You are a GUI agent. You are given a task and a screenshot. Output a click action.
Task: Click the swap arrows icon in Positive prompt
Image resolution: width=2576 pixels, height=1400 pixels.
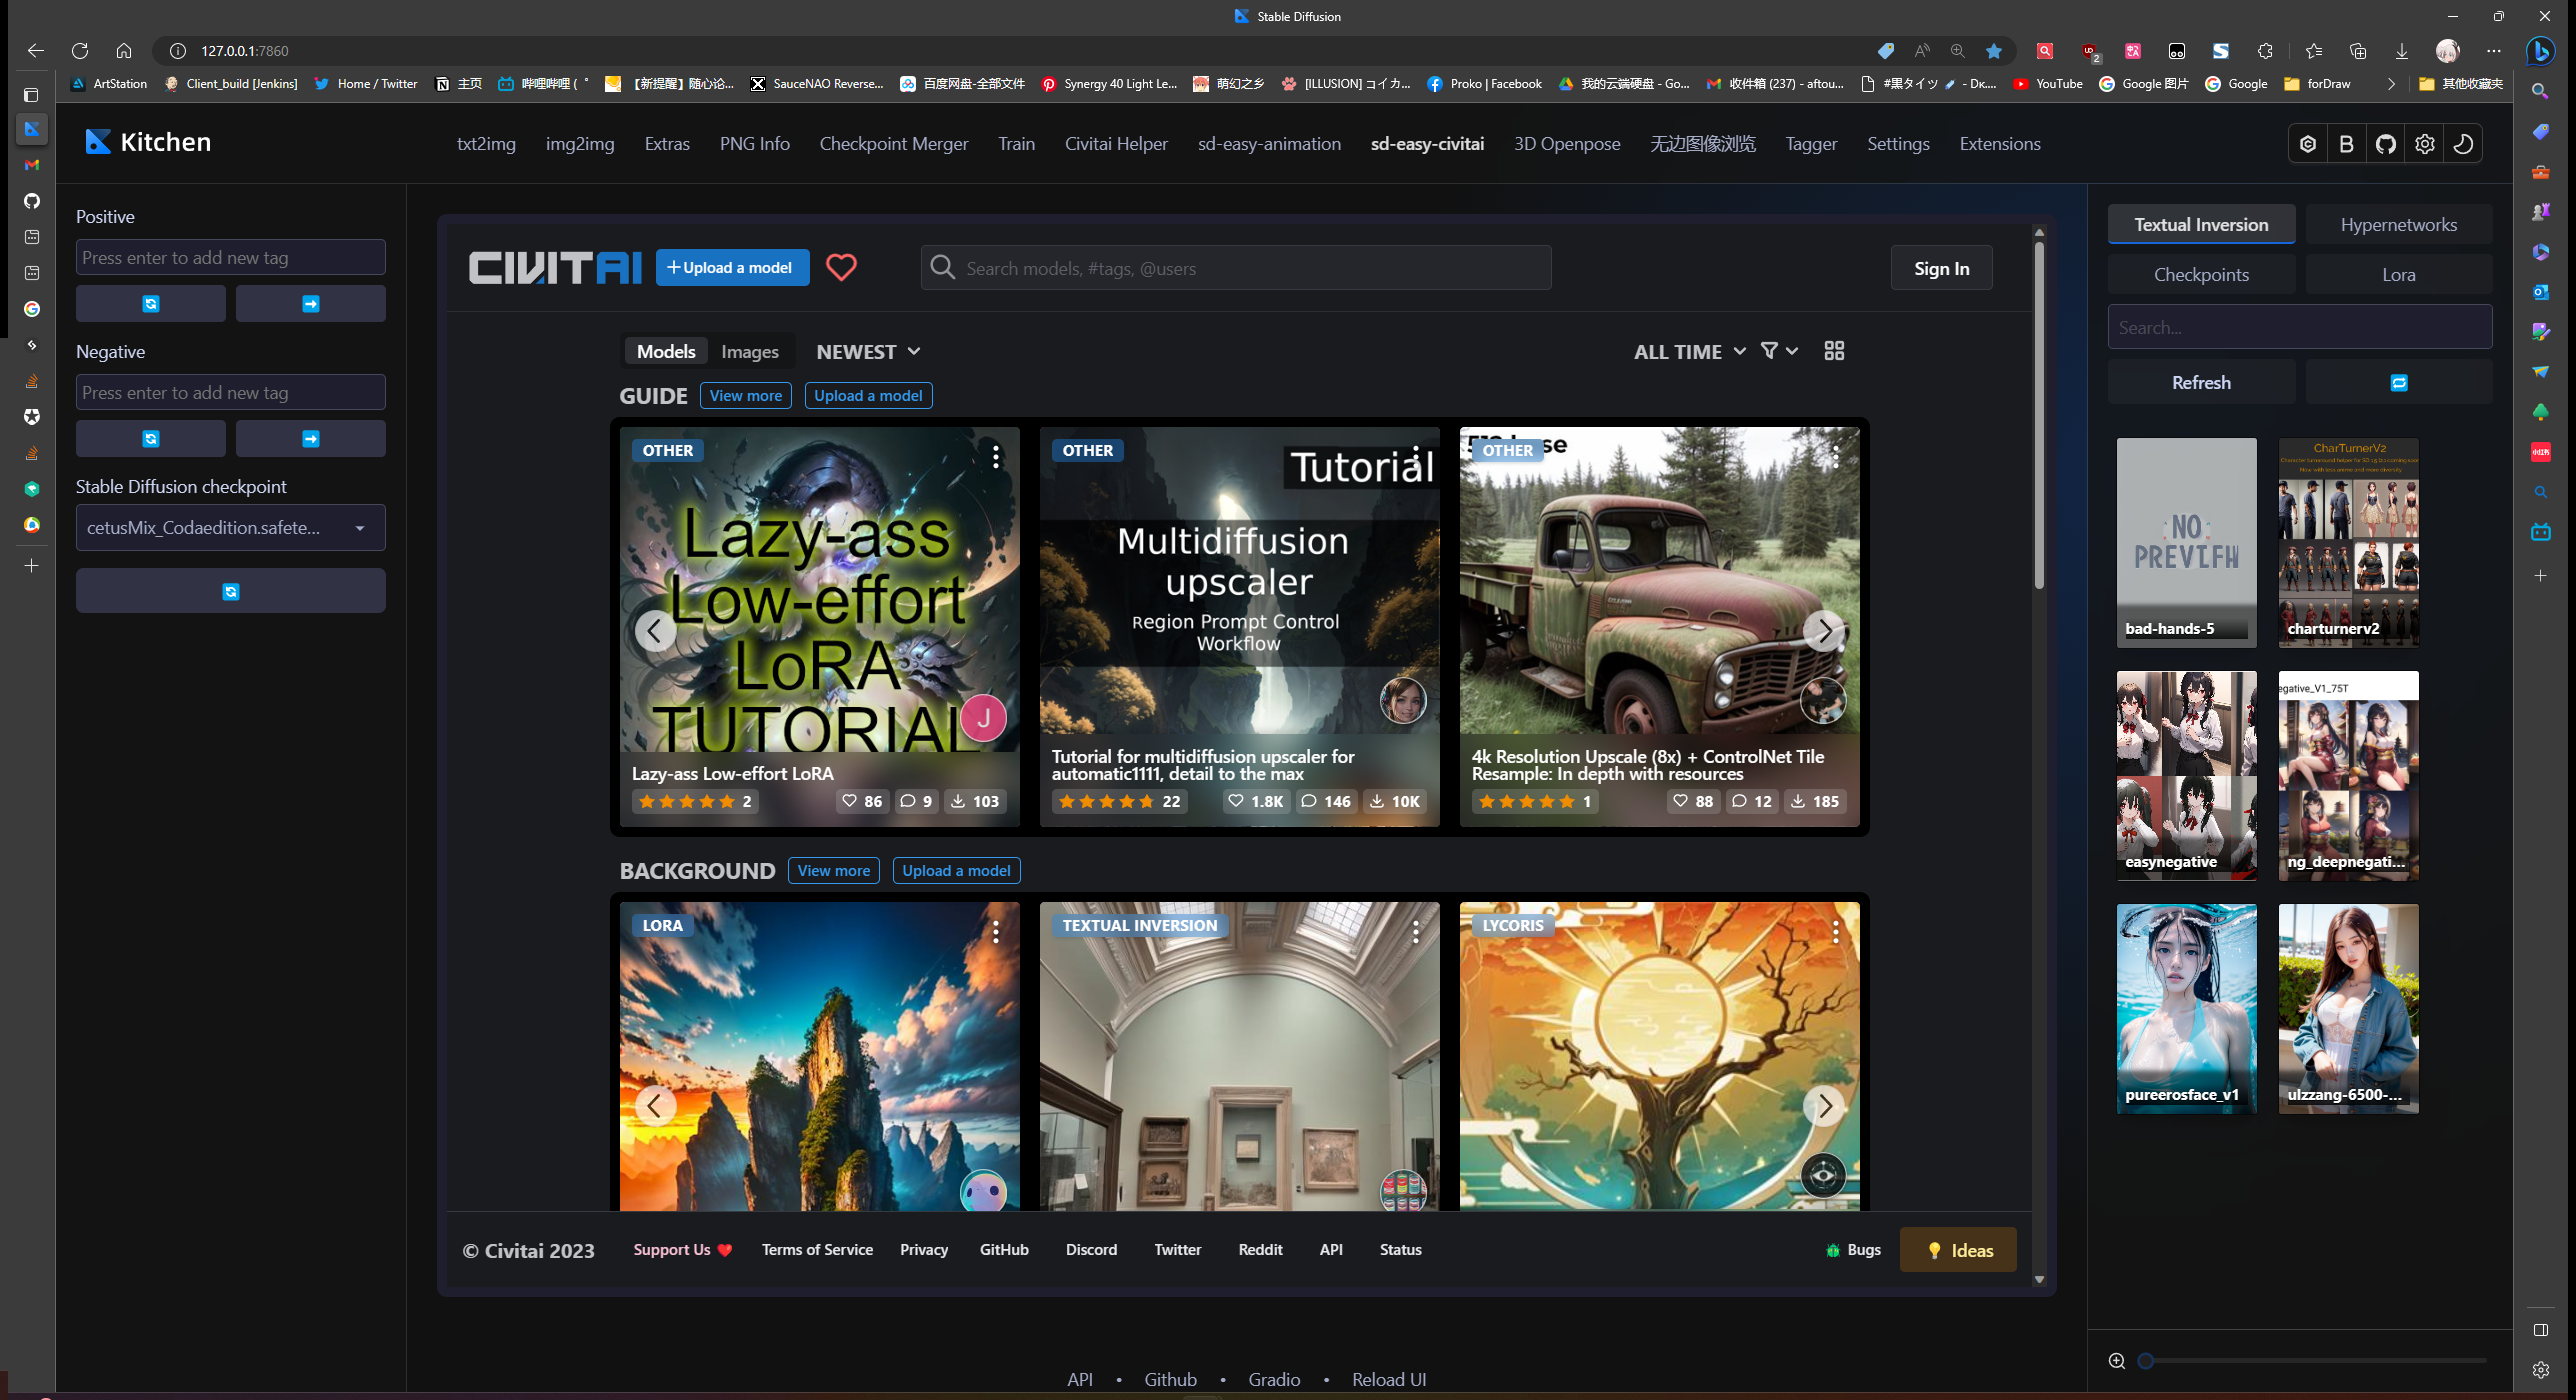pyautogui.click(x=152, y=303)
